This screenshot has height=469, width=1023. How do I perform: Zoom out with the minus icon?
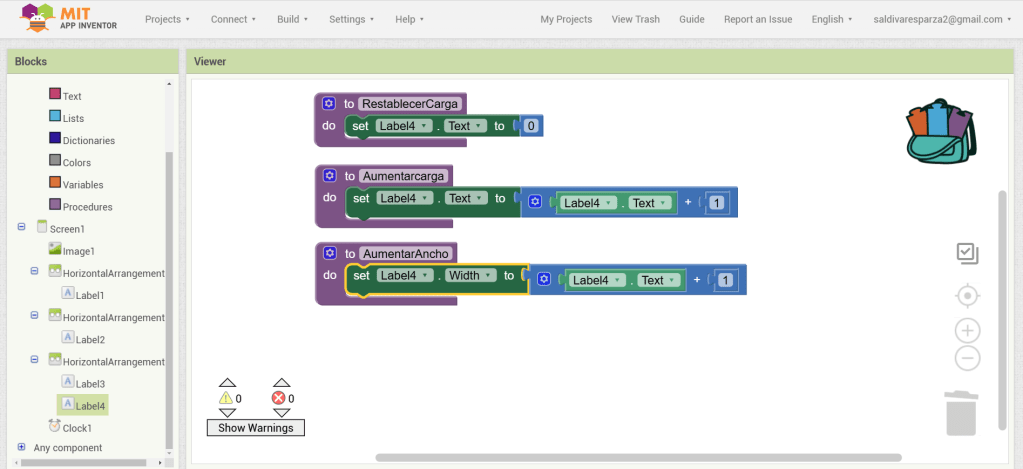point(967,359)
